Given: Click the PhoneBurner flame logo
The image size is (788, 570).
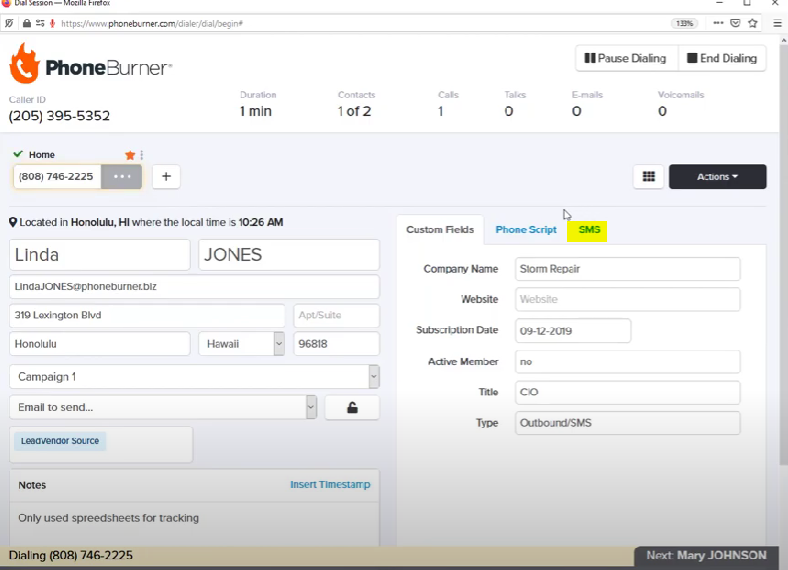Looking at the screenshot, I should tap(24, 63).
